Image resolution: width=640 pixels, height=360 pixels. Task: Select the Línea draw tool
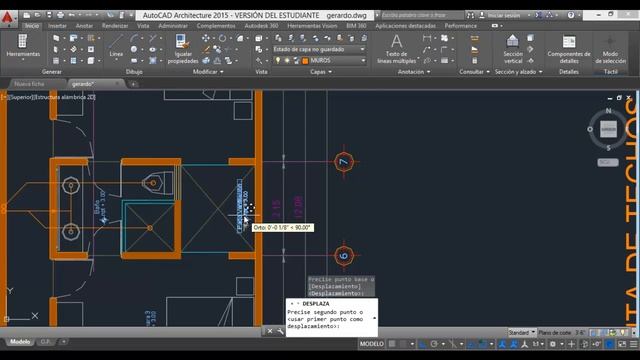click(x=116, y=45)
